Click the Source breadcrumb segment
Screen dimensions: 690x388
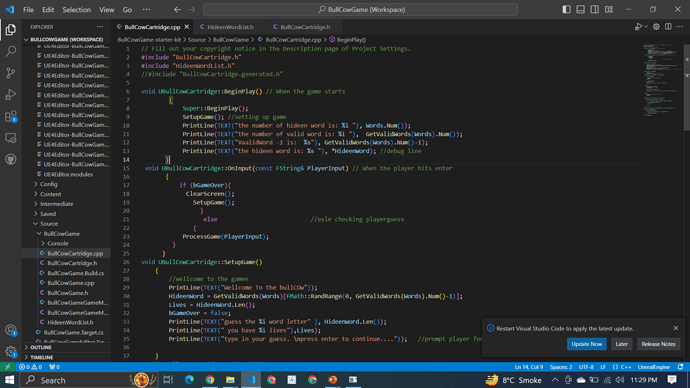pos(197,40)
